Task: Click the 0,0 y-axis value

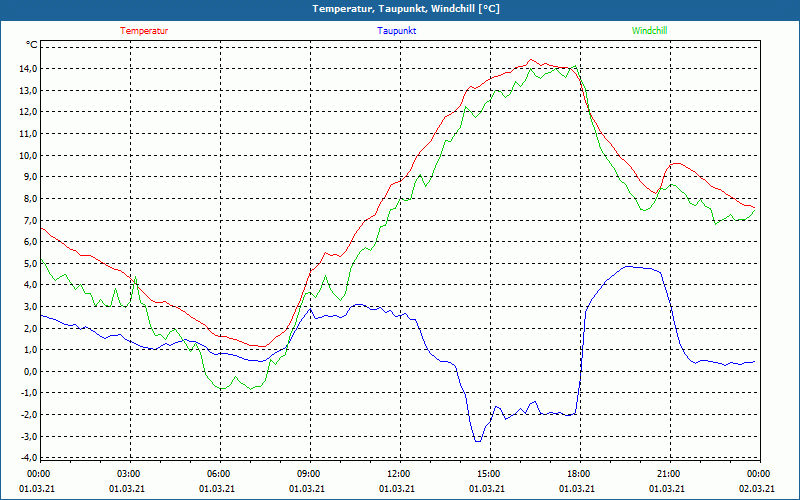Action: 30,371
